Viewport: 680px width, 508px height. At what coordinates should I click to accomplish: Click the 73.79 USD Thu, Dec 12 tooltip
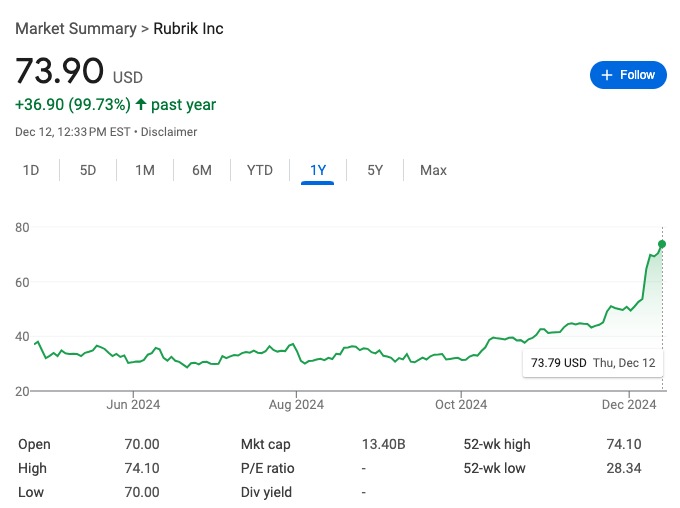click(x=593, y=363)
